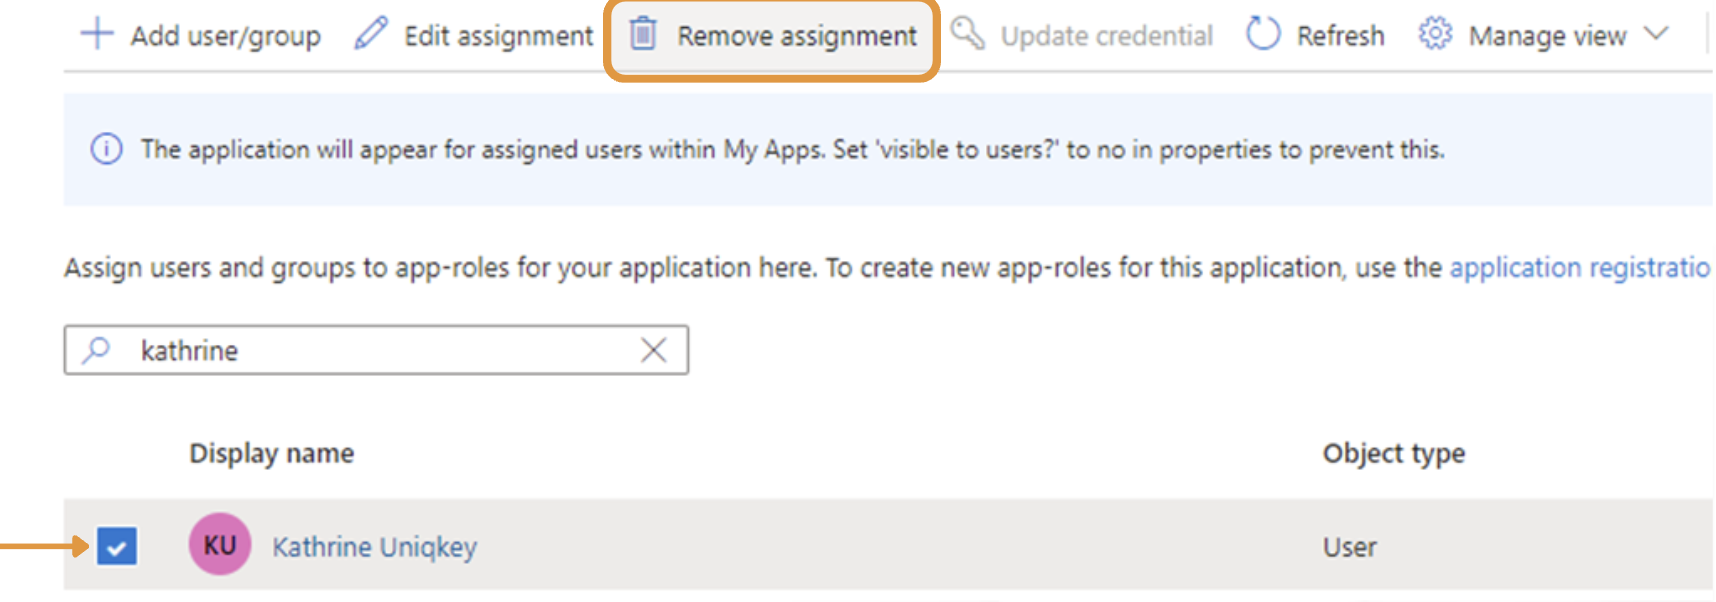Uncheck the Kathrine Uniqkey row checkbox
Viewport: 1716px width, 602px height.
click(x=117, y=546)
